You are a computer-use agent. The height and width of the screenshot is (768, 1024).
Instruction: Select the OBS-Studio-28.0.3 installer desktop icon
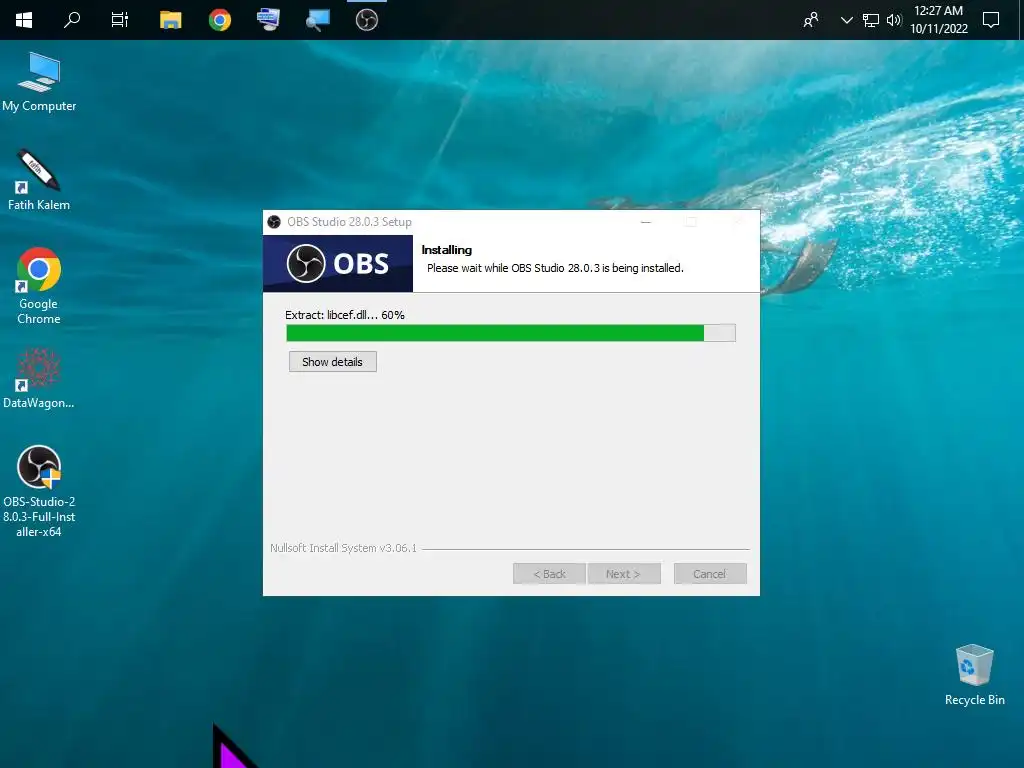39,491
